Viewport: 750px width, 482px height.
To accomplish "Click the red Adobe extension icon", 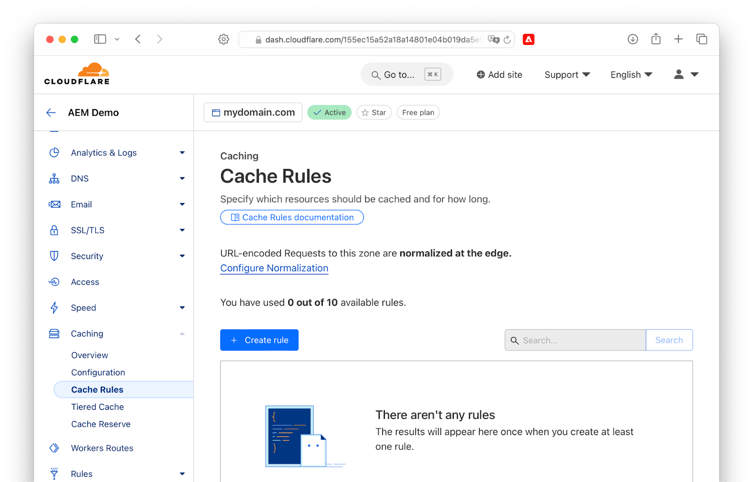I will point(529,39).
